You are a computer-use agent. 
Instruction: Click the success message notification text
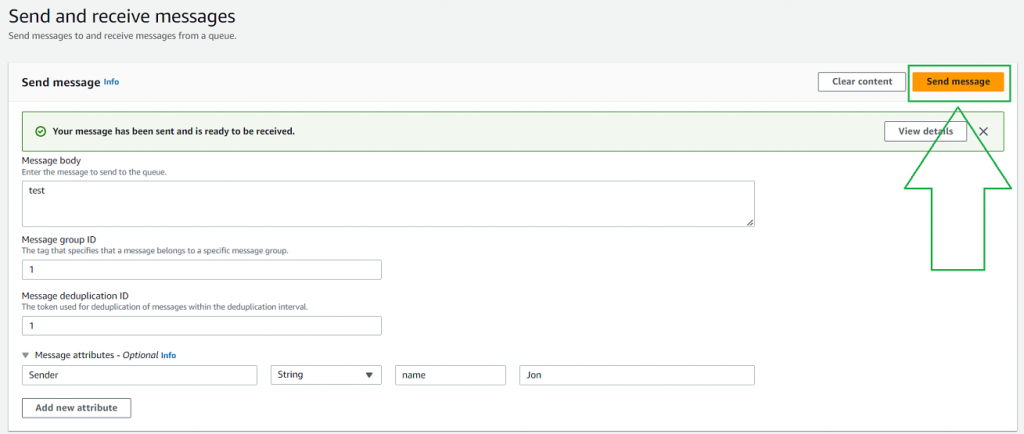[x=173, y=131]
